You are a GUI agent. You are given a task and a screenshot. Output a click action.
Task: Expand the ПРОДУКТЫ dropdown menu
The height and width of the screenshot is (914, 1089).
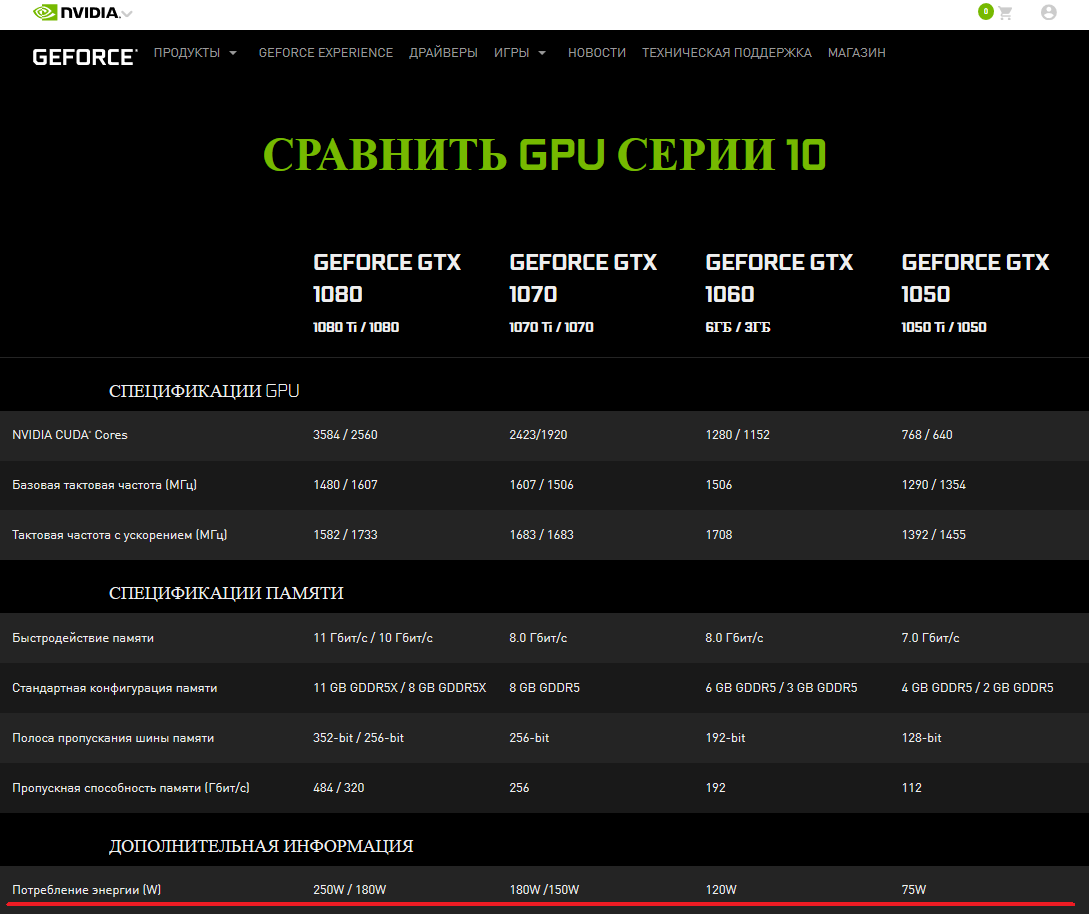point(195,53)
